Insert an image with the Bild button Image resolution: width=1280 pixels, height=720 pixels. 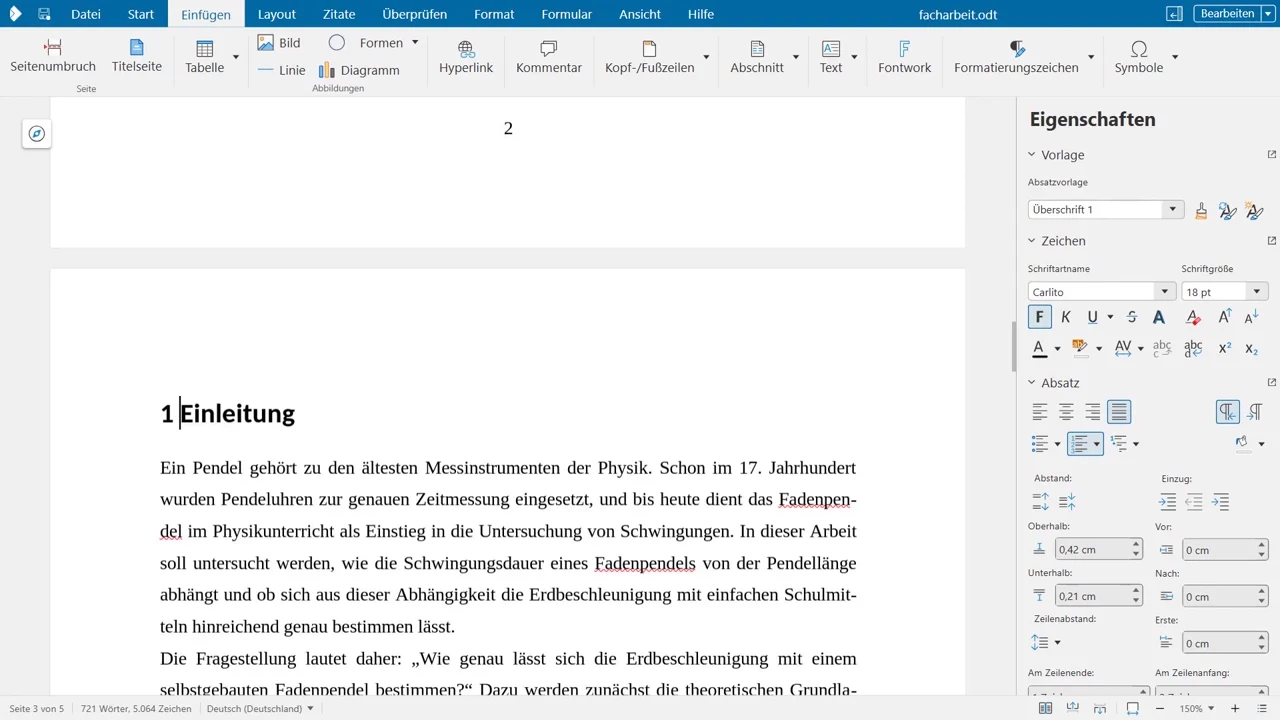[278, 43]
